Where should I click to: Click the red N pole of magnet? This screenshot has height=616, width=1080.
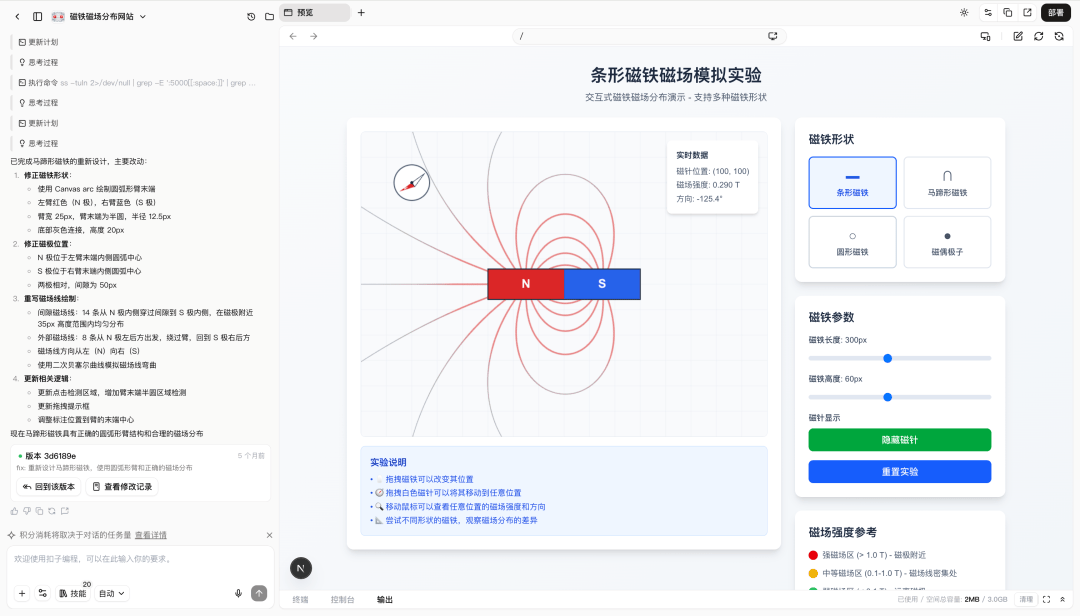(526, 284)
